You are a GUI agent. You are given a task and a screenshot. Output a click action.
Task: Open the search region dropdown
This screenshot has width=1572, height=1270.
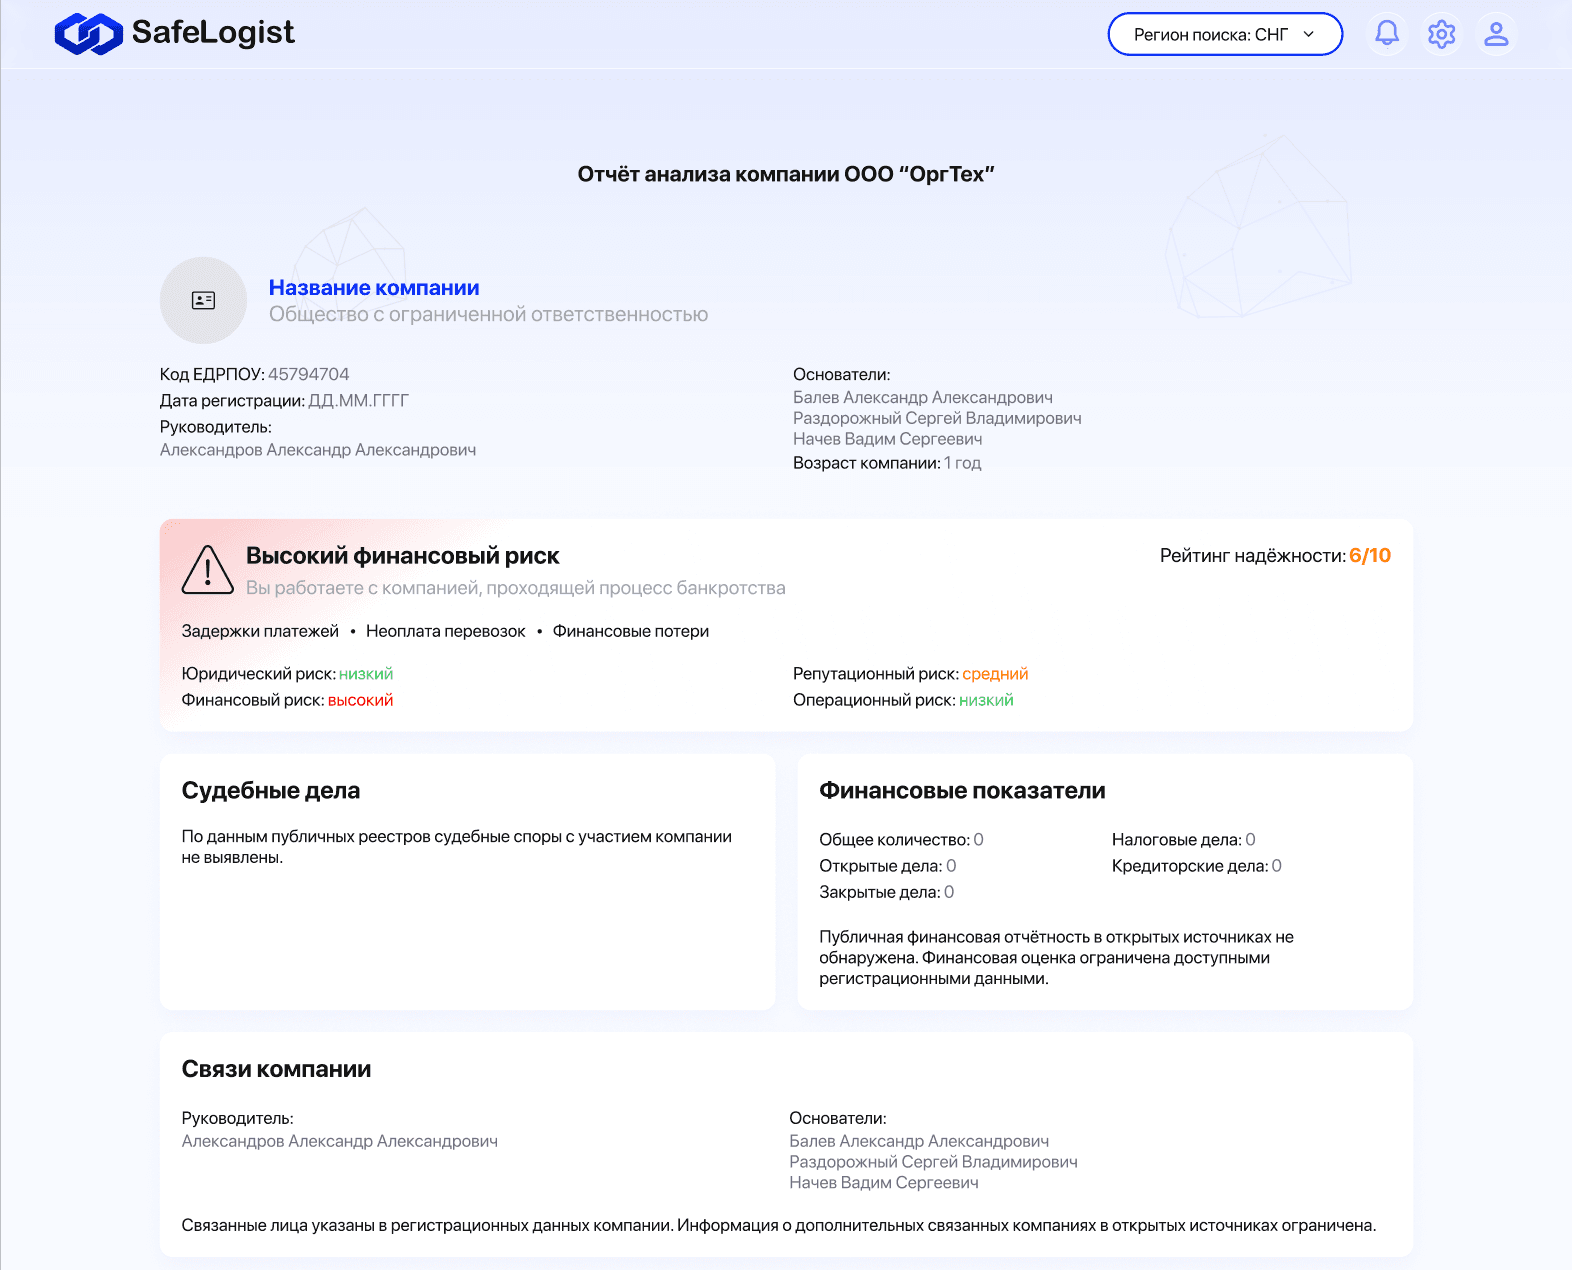point(1225,34)
